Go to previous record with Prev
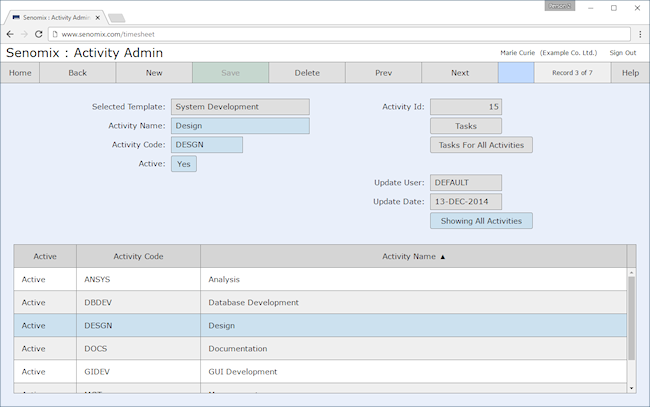Viewport: 650px width, 407px height. click(383, 73)
